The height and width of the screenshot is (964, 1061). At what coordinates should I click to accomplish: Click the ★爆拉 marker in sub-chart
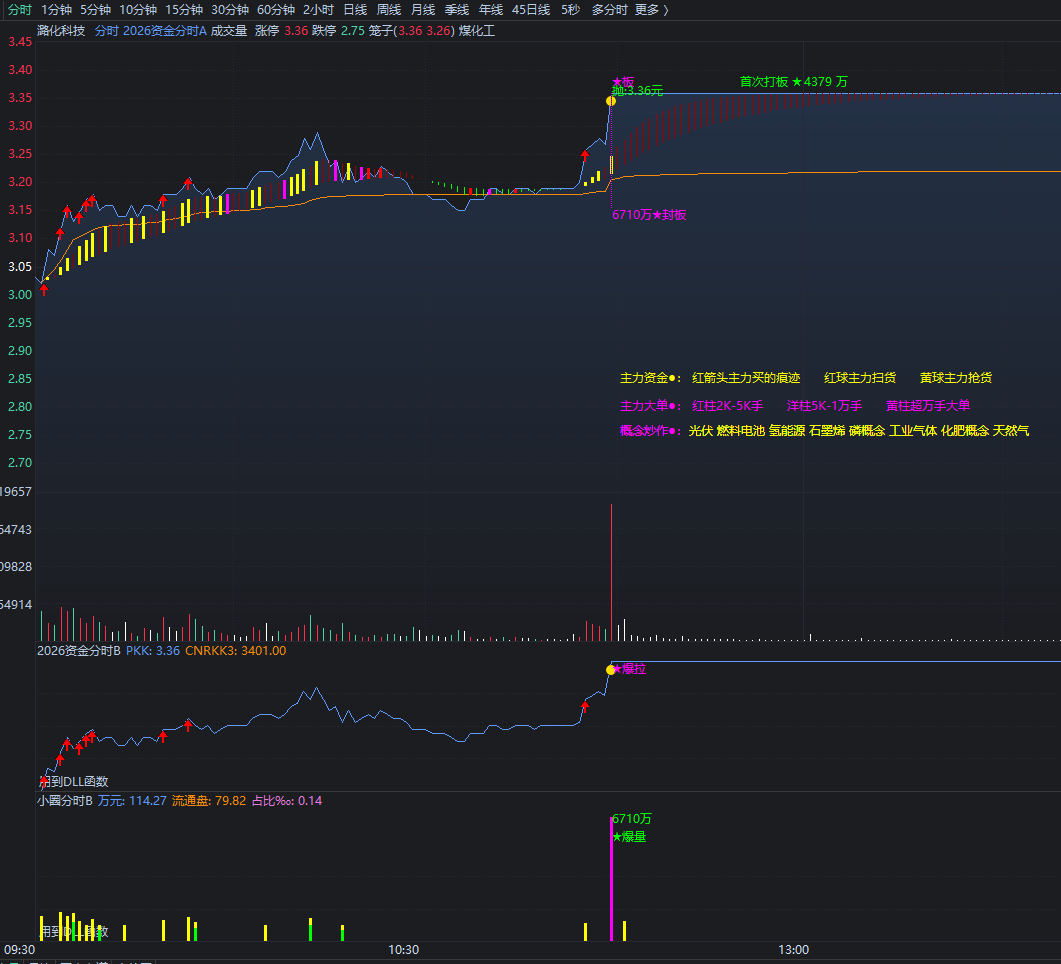point(629,668)
